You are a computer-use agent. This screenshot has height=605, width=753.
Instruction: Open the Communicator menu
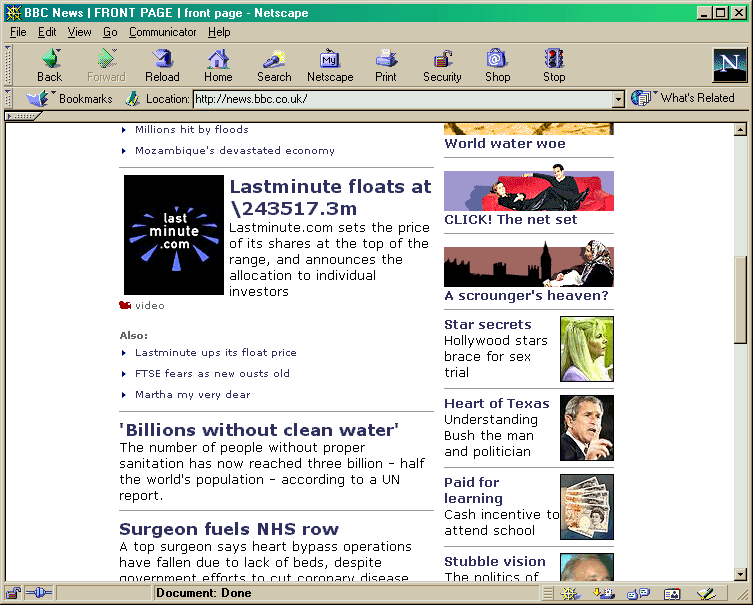click(x=162, y=32)
